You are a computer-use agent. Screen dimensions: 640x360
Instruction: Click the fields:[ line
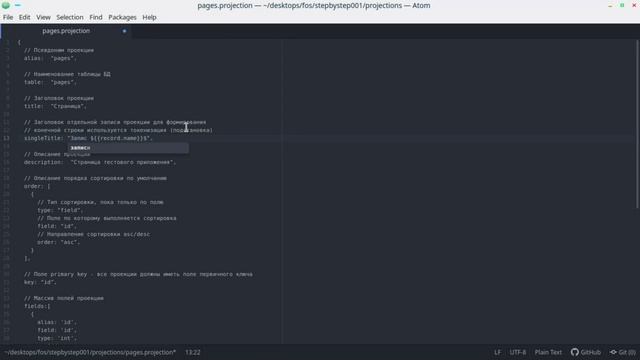click(x=37, y=306)
